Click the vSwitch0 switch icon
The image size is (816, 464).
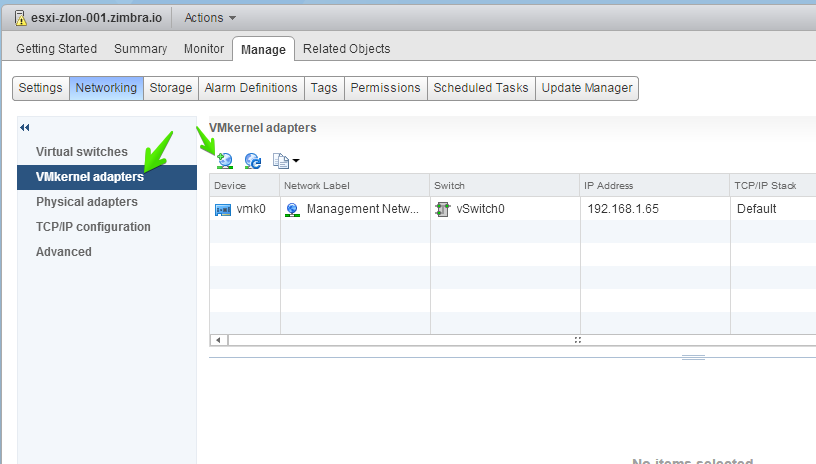tap(442, 210)
